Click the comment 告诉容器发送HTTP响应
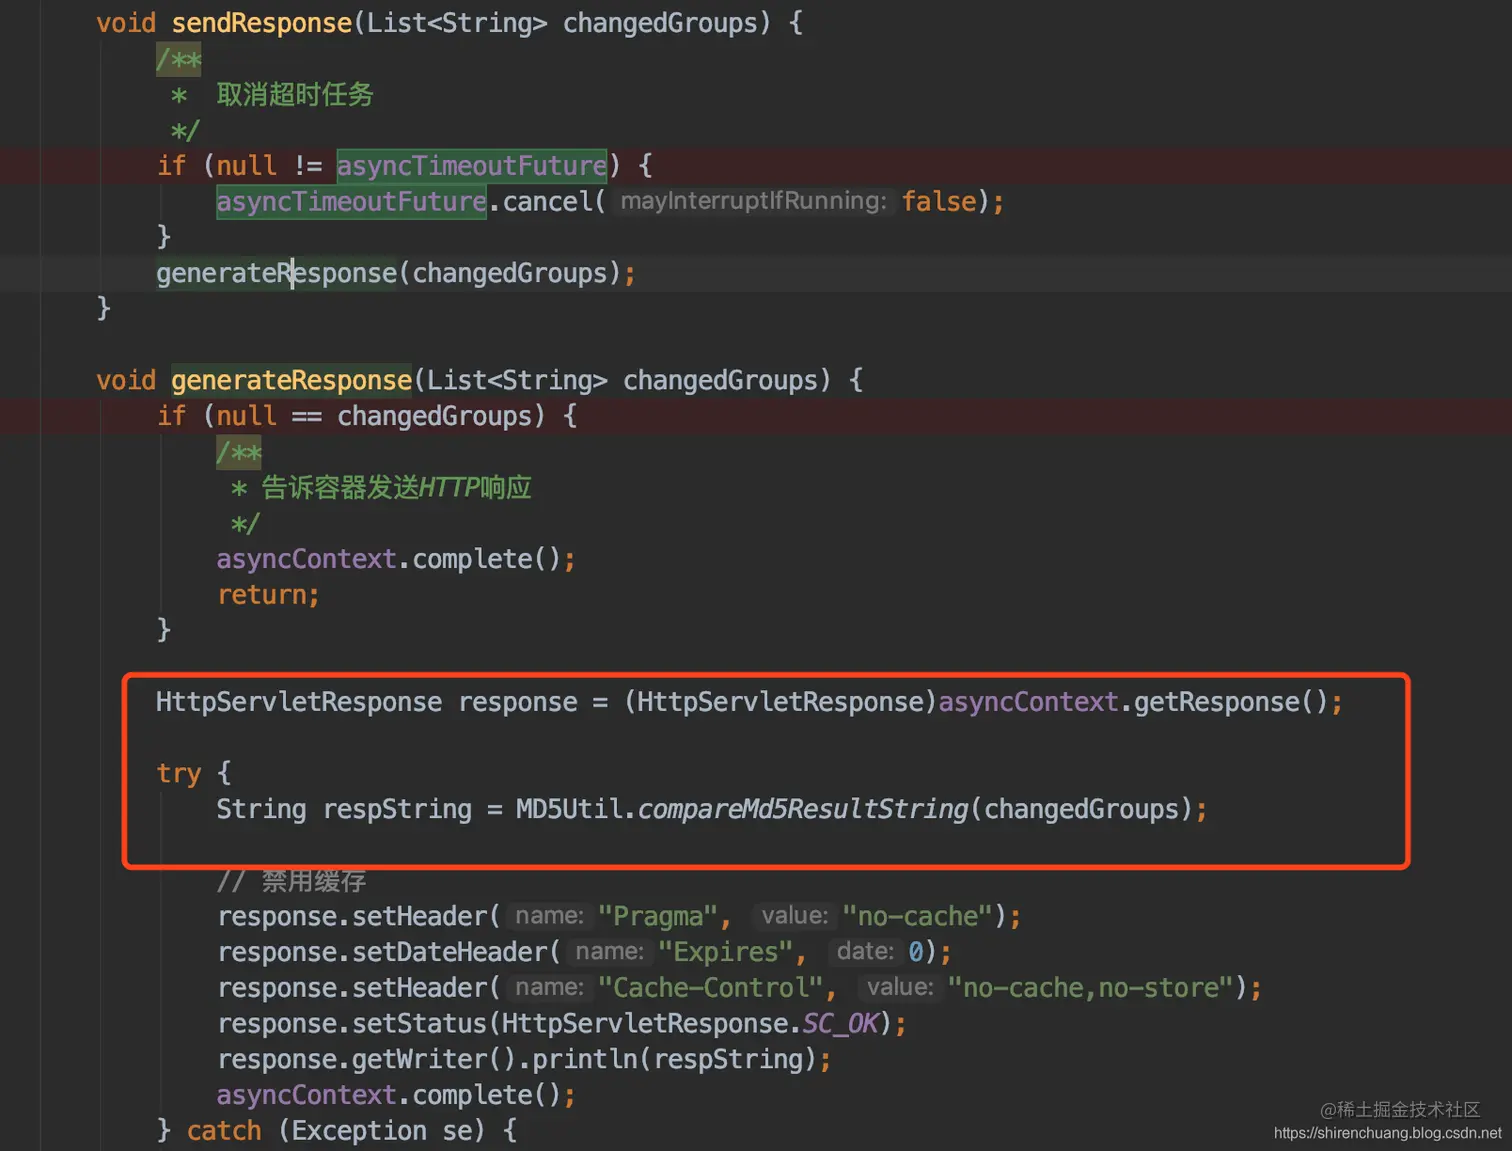This screenshot has height=1151, width=1512. coord(396,488)
